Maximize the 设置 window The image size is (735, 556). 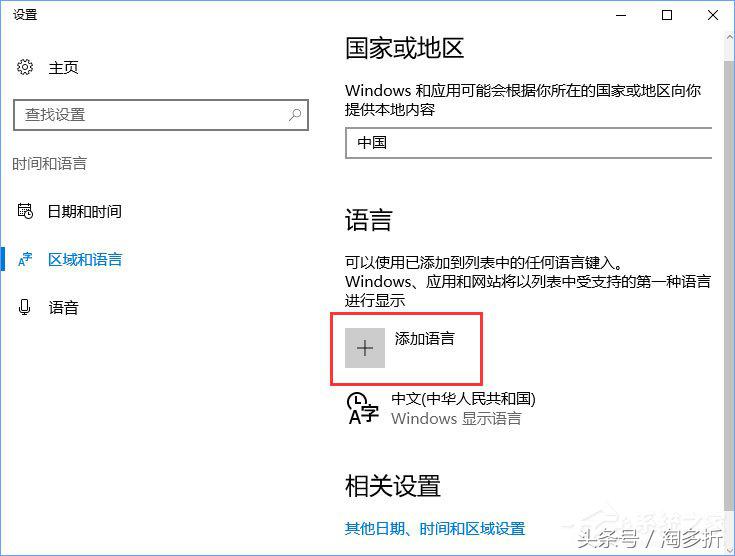pyautogui.click(x=667, y=15)
